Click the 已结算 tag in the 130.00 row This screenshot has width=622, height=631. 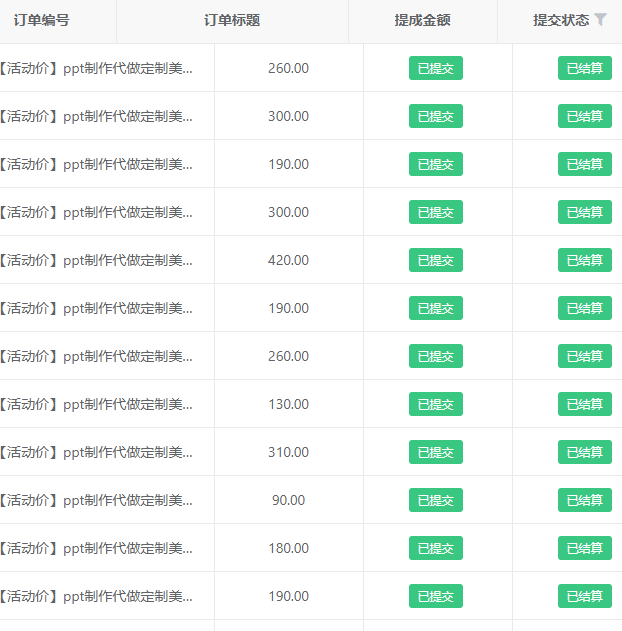point(585,404)
